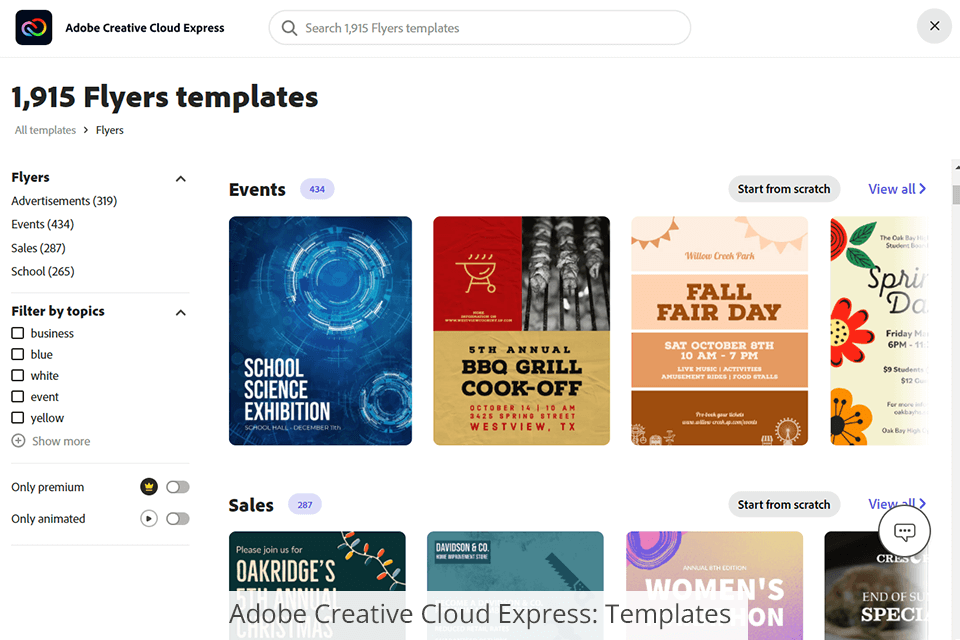This screenshot has width=960, height=640.
Task: Type in the Flyers templates search field
Action: [x=490, y=28]
